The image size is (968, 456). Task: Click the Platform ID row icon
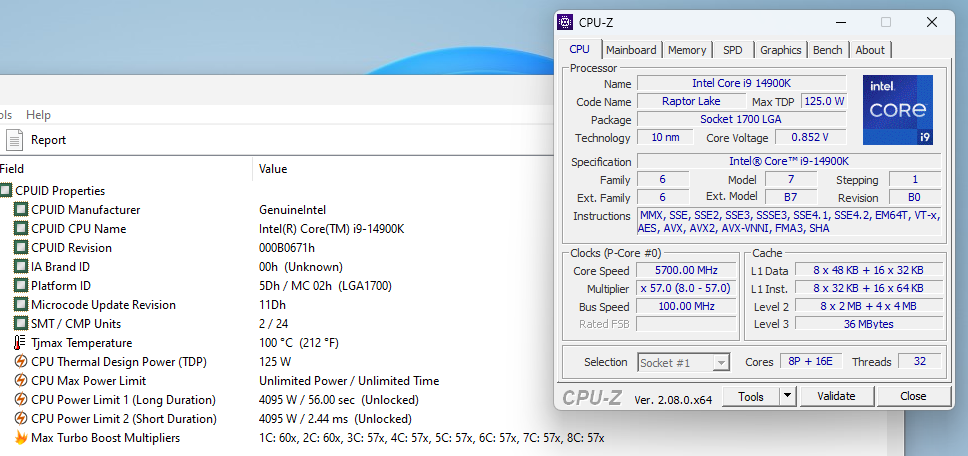21,286
